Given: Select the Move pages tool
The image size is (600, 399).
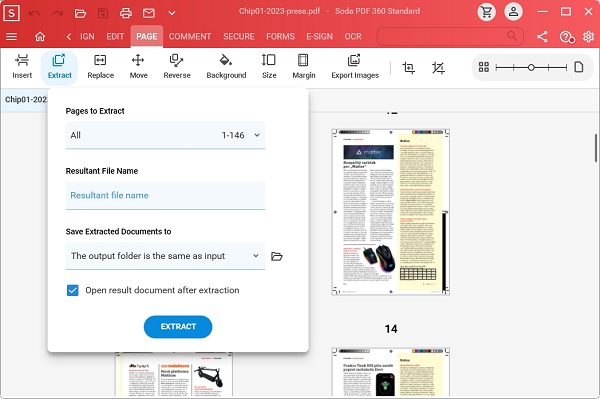Looking at the screenshot, I should (x=139, y=67).
